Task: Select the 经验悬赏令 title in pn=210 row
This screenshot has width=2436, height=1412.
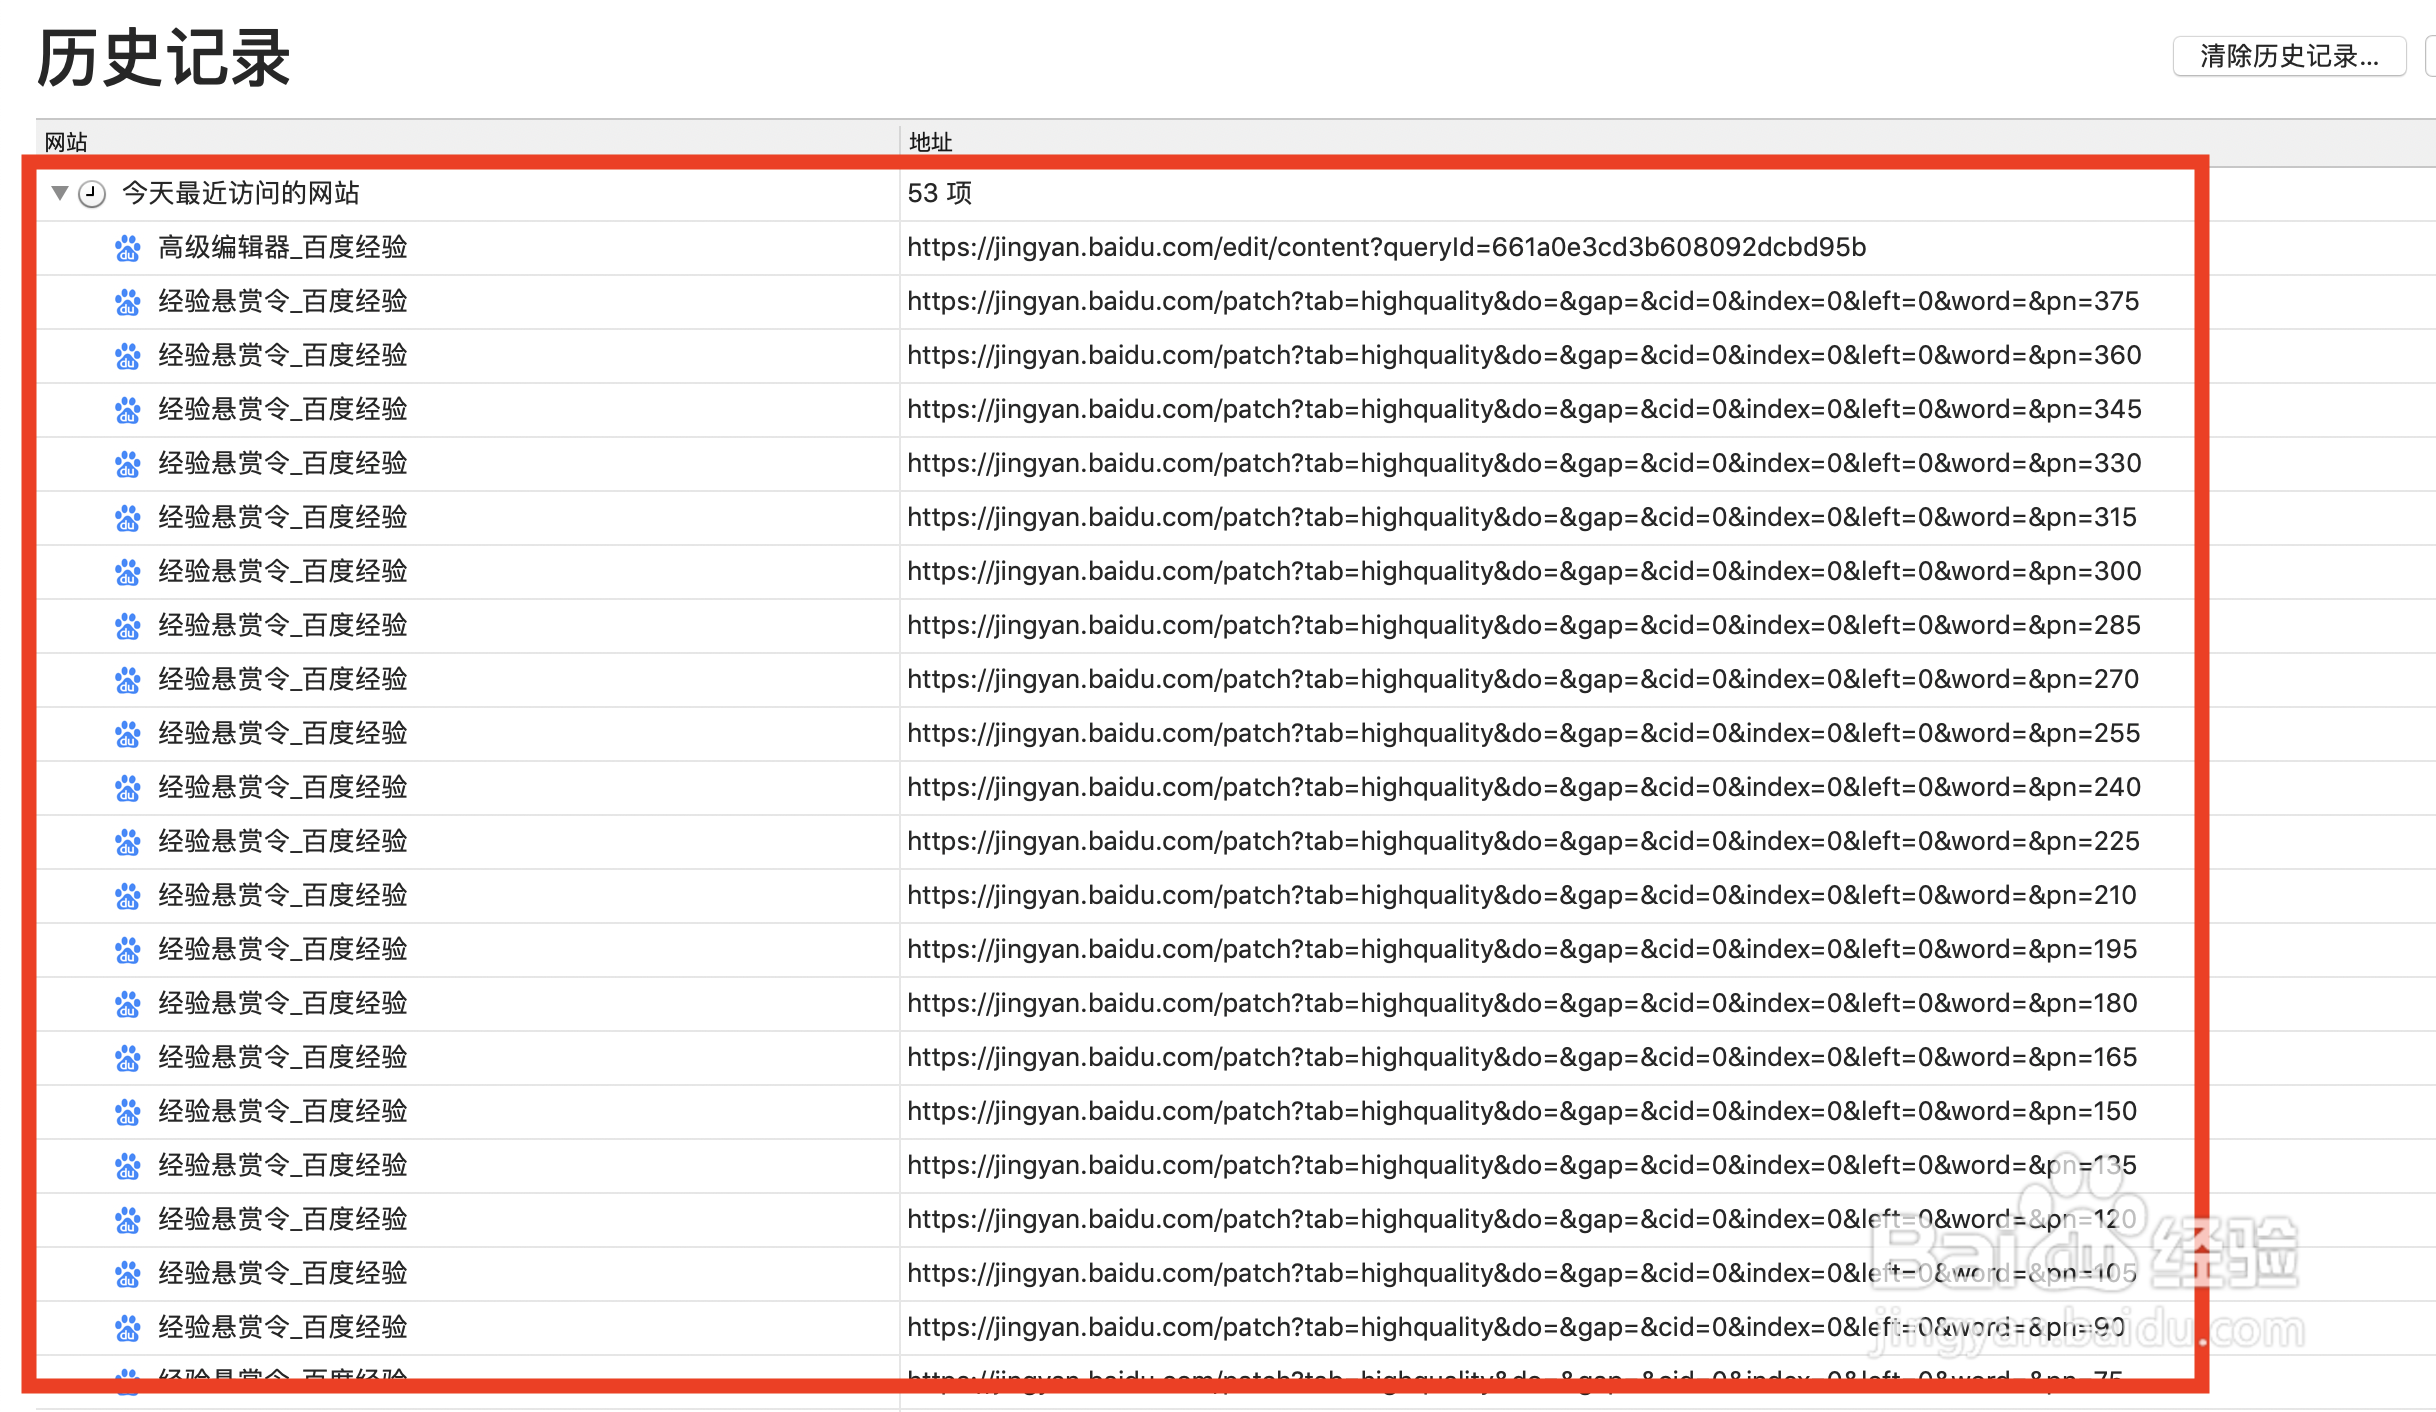Action: 283,895
